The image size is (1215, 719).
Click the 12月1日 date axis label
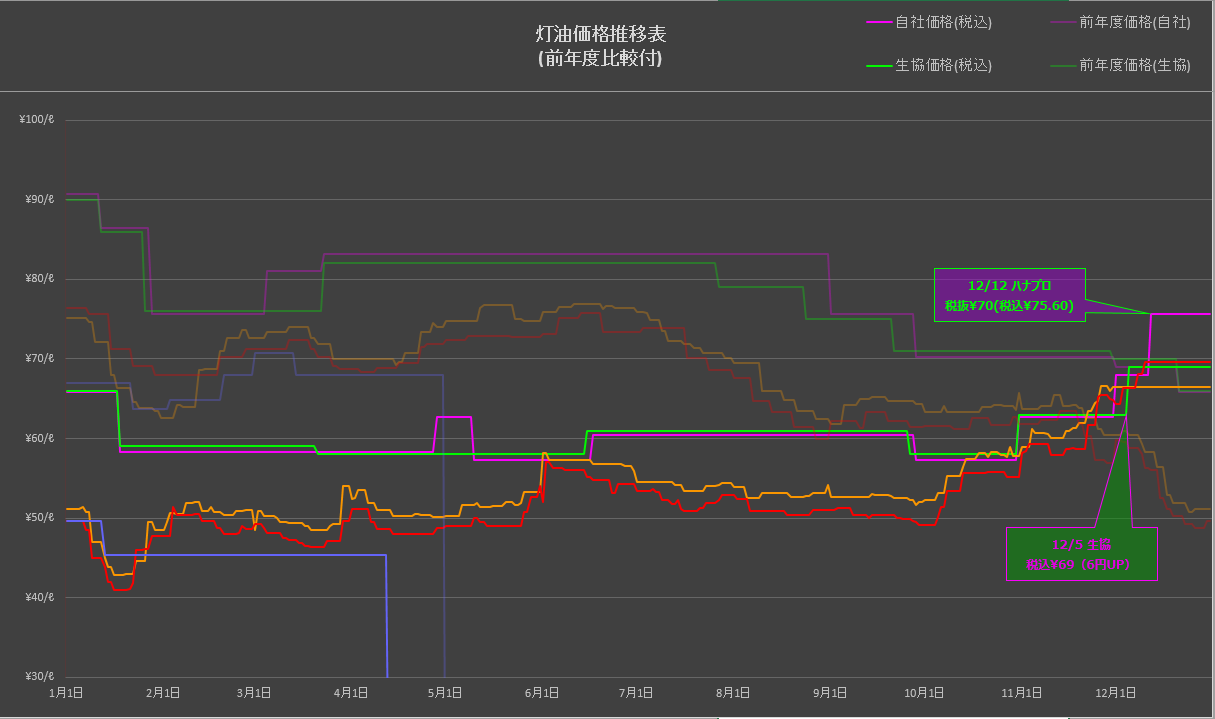(1115, 692)
